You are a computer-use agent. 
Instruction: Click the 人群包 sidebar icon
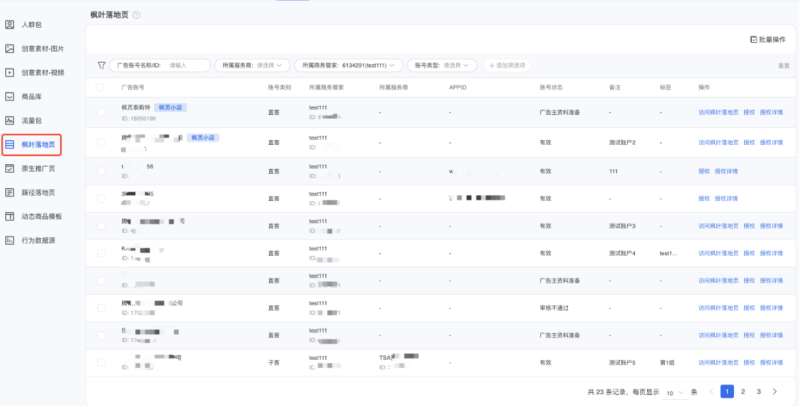click(x=10, y=24)
